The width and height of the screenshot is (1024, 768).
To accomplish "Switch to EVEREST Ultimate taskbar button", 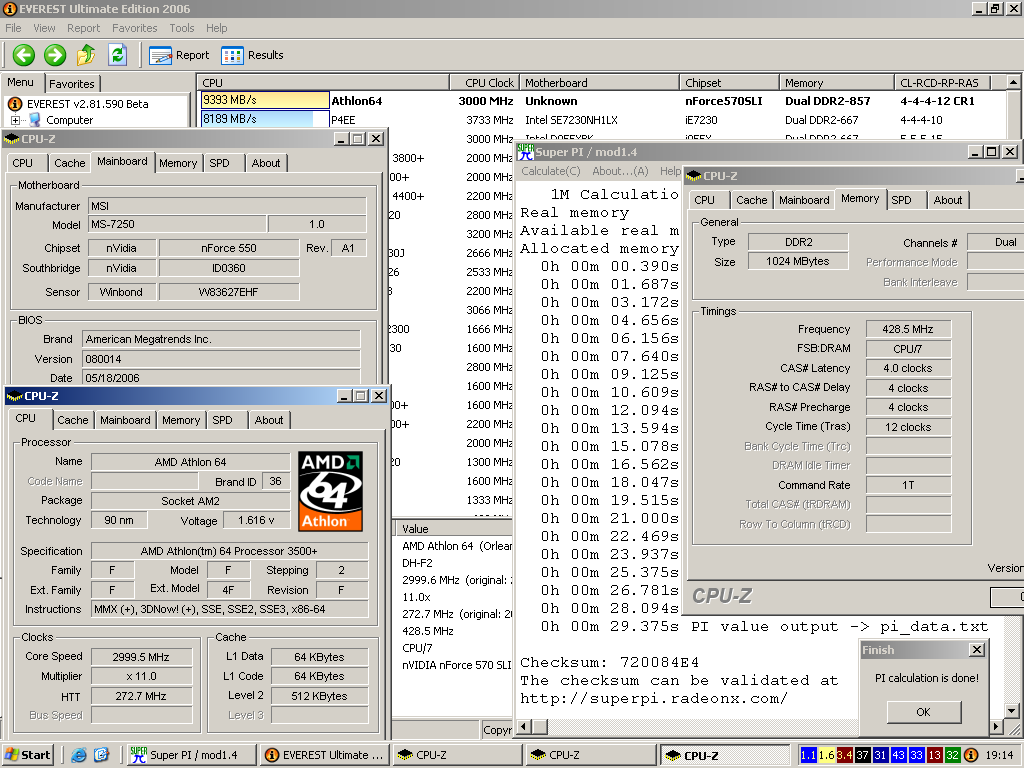I will click(325, 755).
